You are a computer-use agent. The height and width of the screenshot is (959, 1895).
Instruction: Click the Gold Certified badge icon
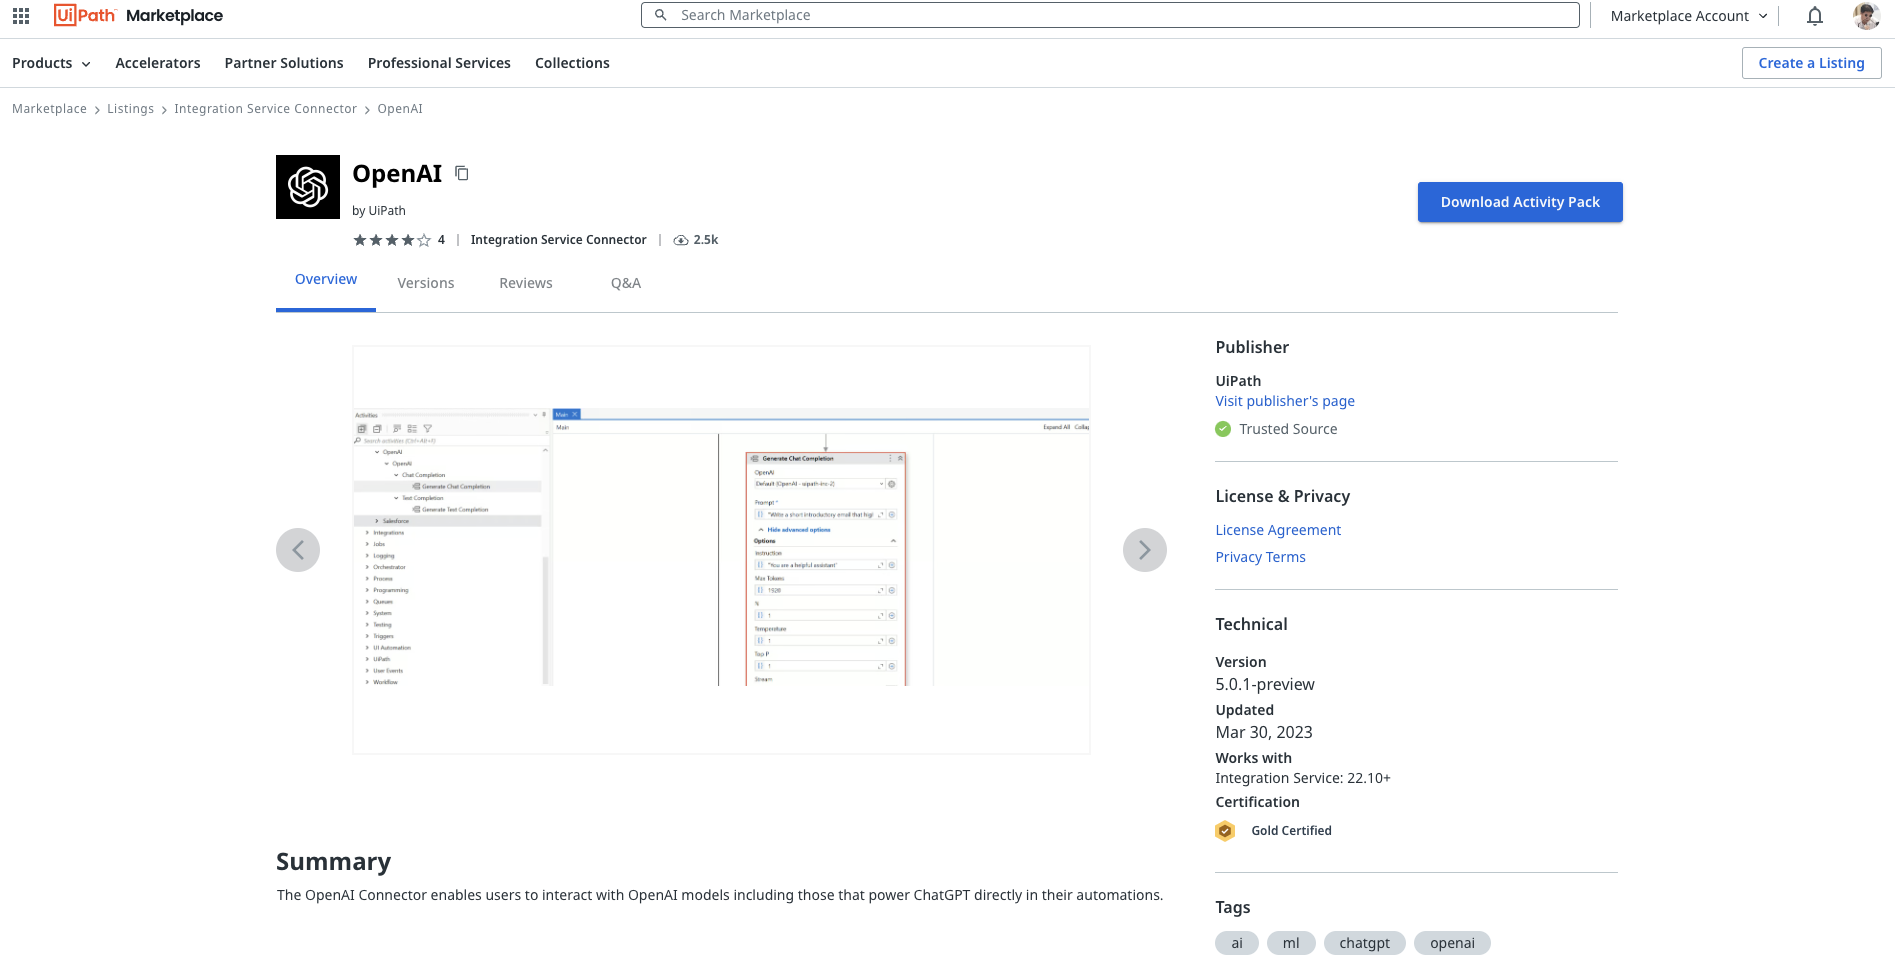tap(1225, 831)
